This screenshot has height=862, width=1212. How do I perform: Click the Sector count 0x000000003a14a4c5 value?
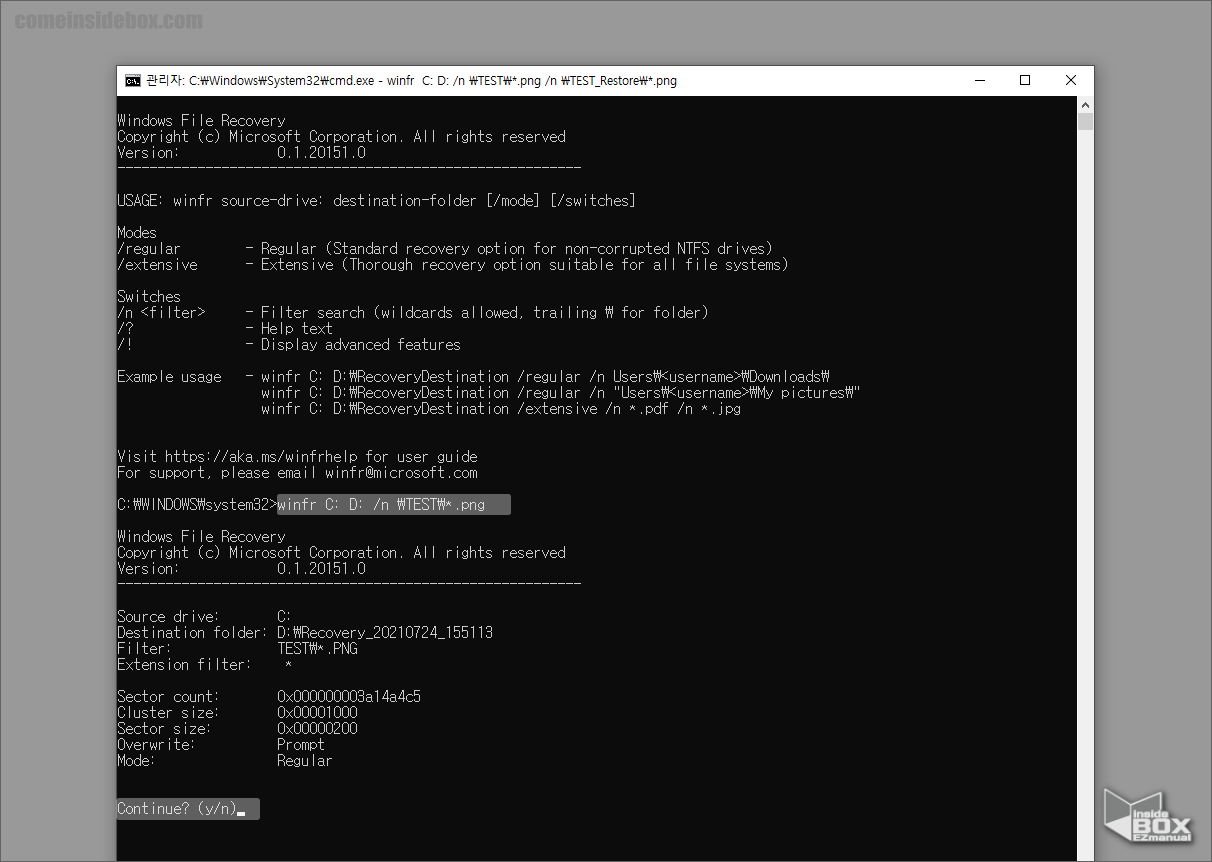click(349, 697)
